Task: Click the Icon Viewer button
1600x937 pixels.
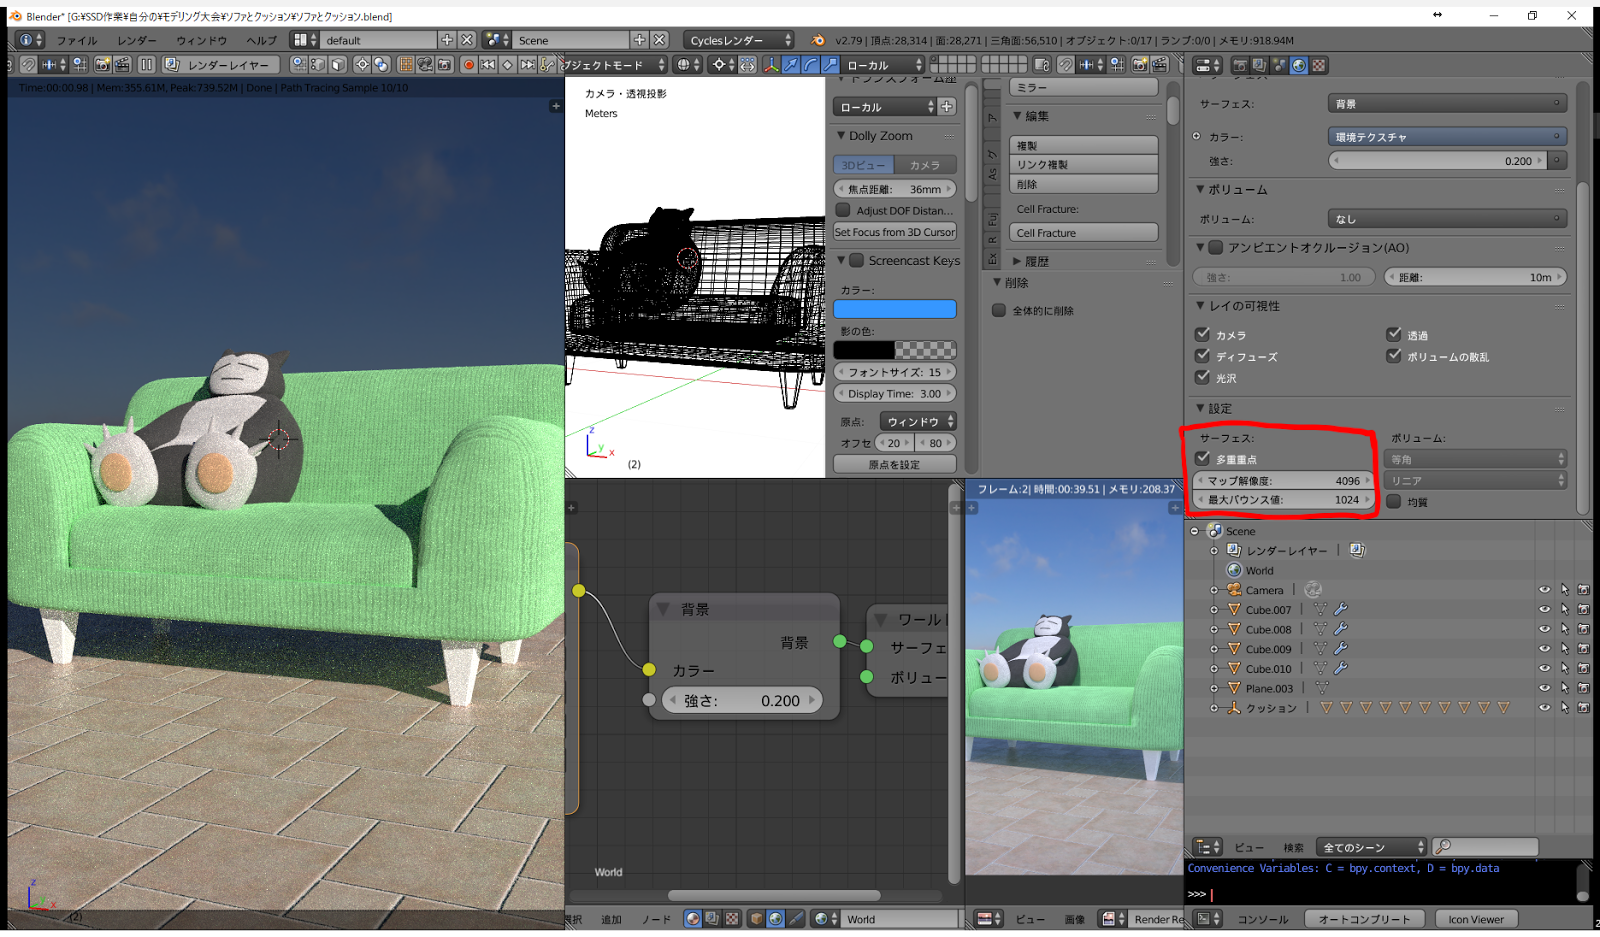Action: (1476, 919)
